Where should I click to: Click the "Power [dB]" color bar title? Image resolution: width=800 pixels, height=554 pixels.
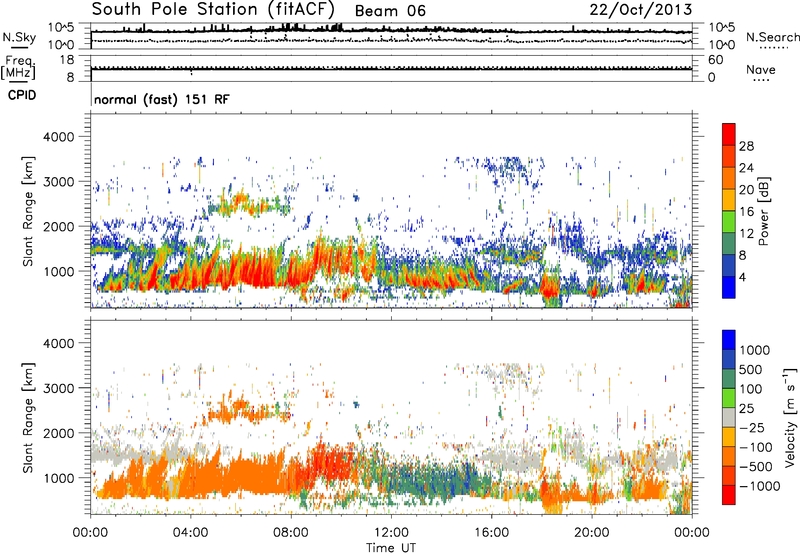tap(763, 211)
